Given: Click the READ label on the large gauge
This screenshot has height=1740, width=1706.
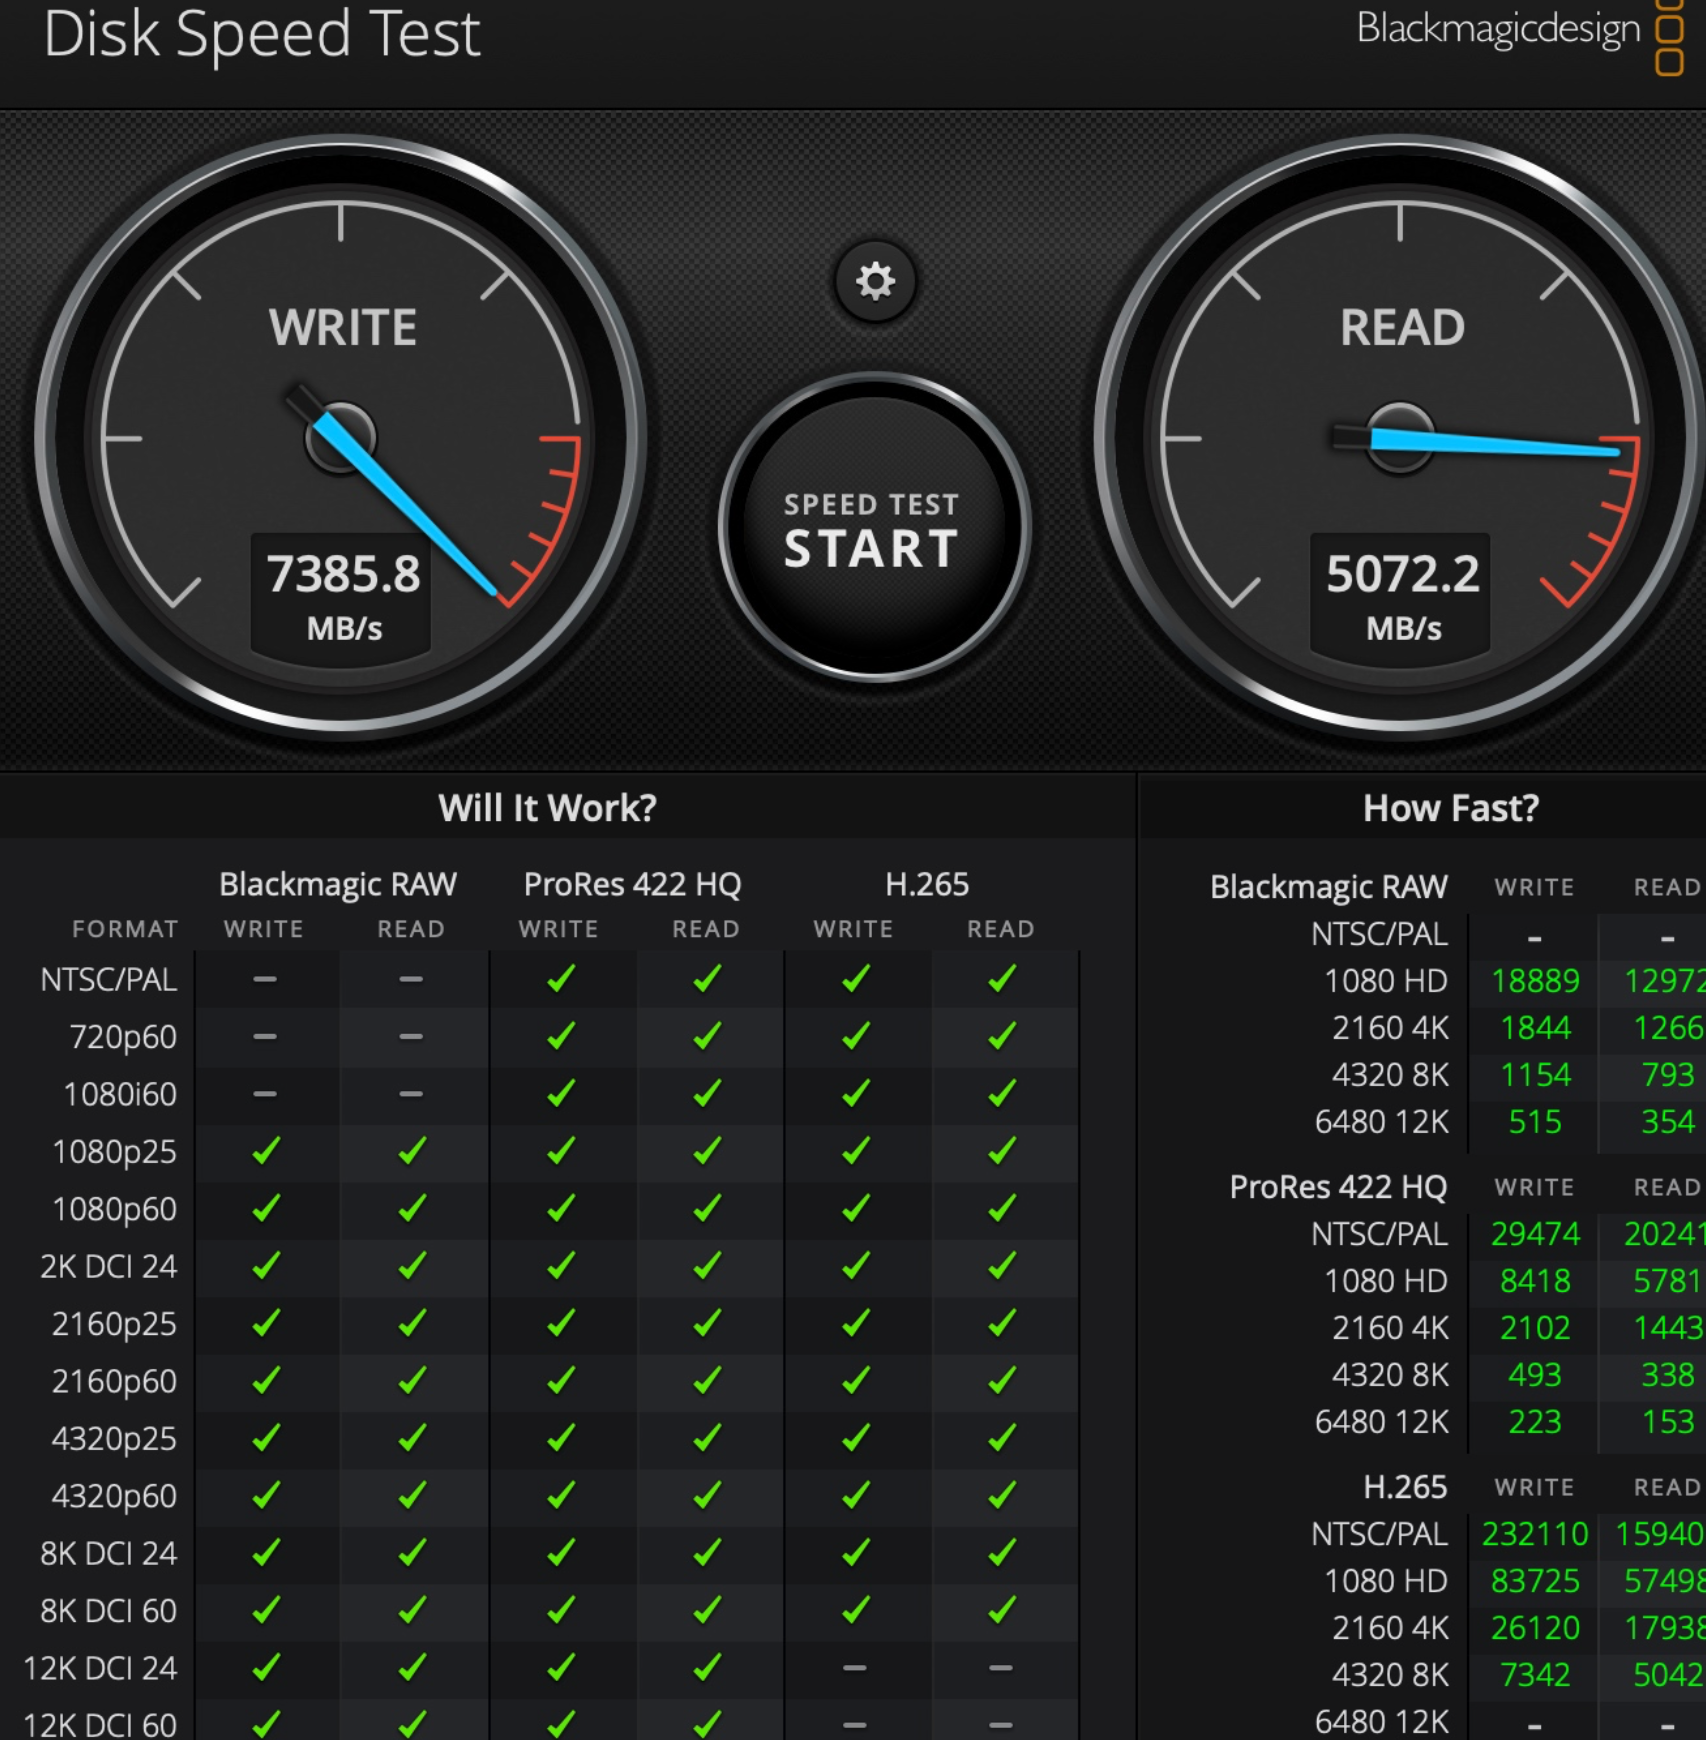Looking at the screenshot, I should (x=1402, y=328).
